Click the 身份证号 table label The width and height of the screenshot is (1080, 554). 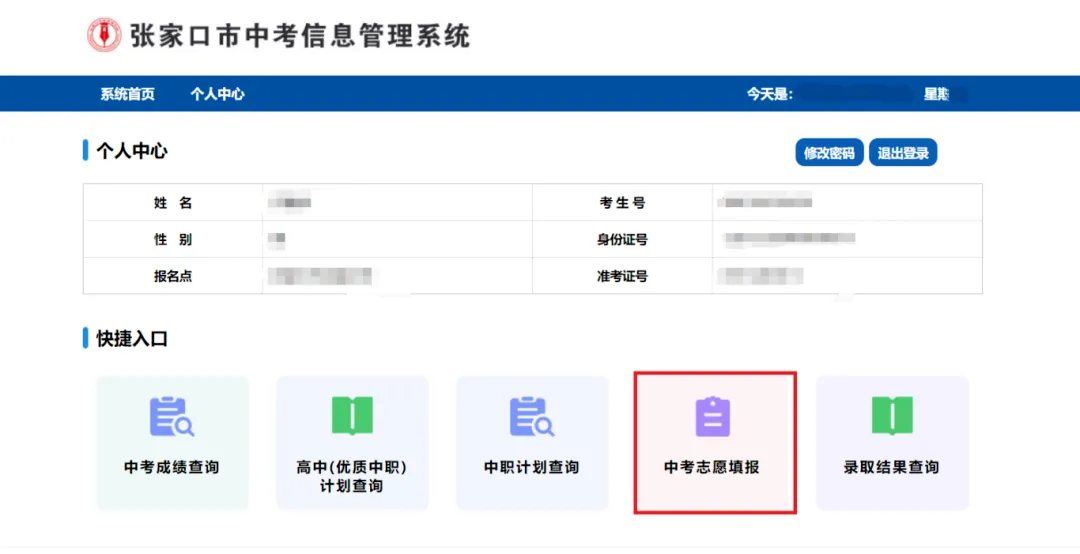tap(623, 240)
